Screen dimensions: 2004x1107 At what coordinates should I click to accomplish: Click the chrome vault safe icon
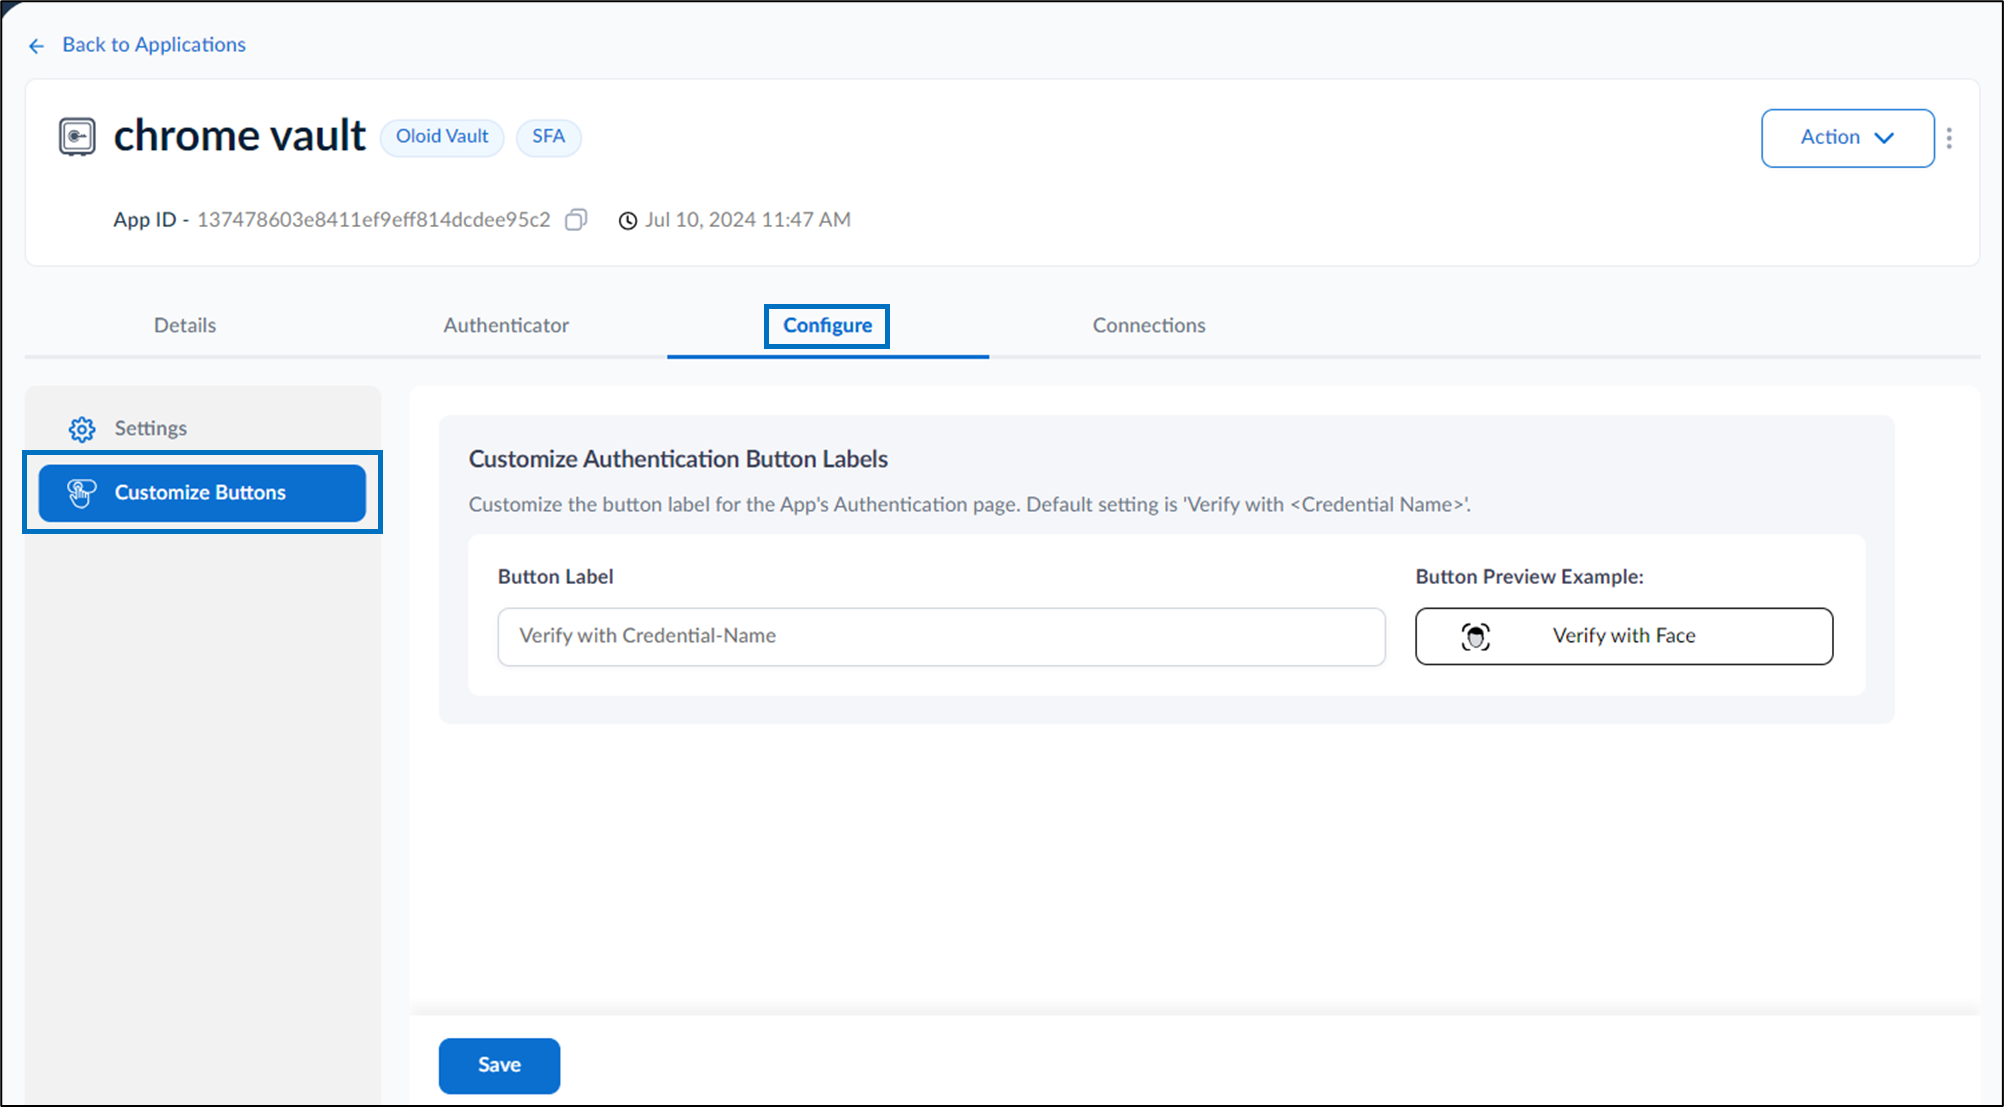coord(77,136)
